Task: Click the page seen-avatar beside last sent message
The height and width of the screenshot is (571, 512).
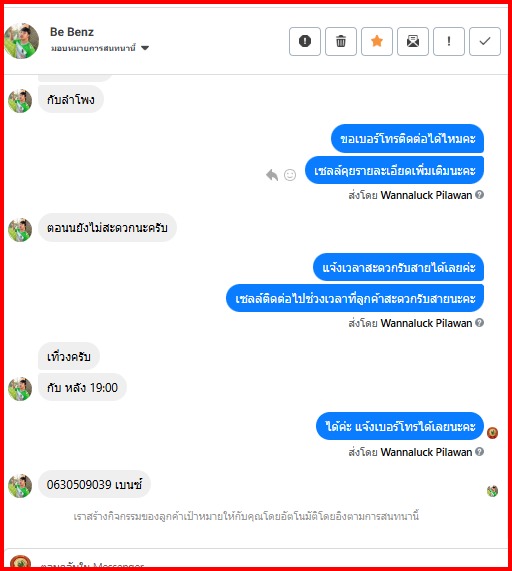Action: click(492, 433)
